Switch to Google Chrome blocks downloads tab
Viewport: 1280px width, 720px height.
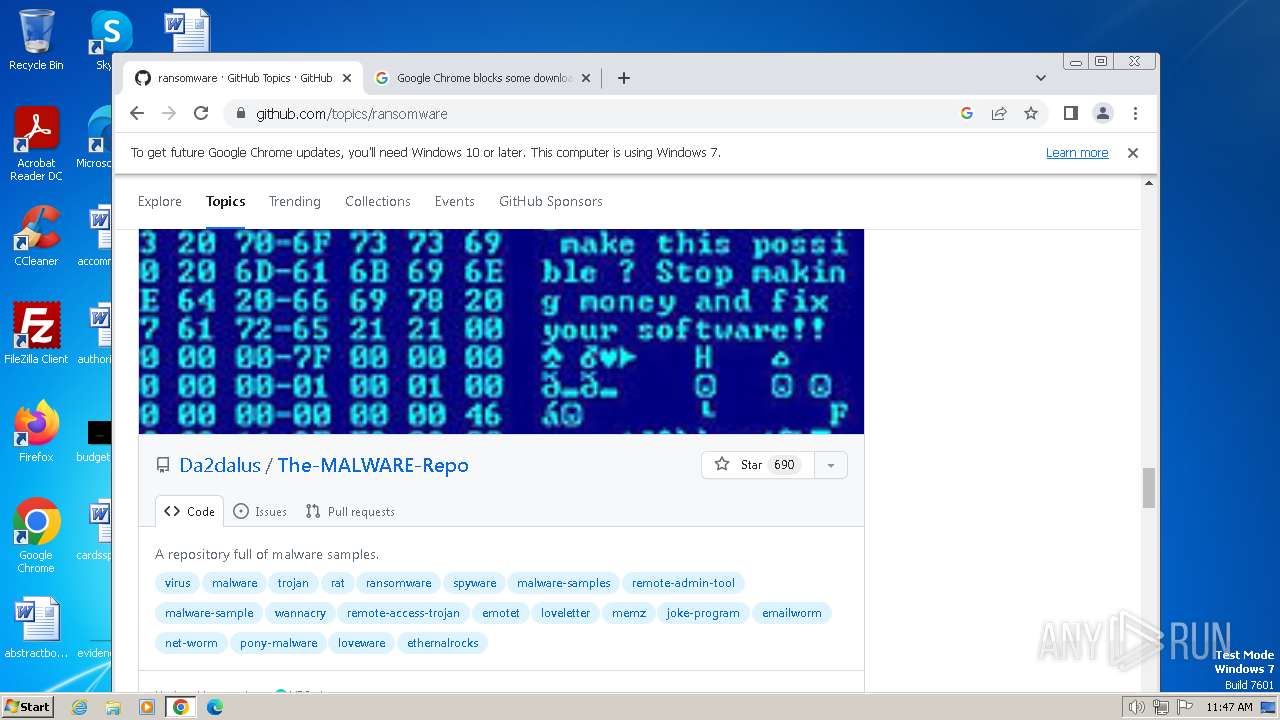483,77
